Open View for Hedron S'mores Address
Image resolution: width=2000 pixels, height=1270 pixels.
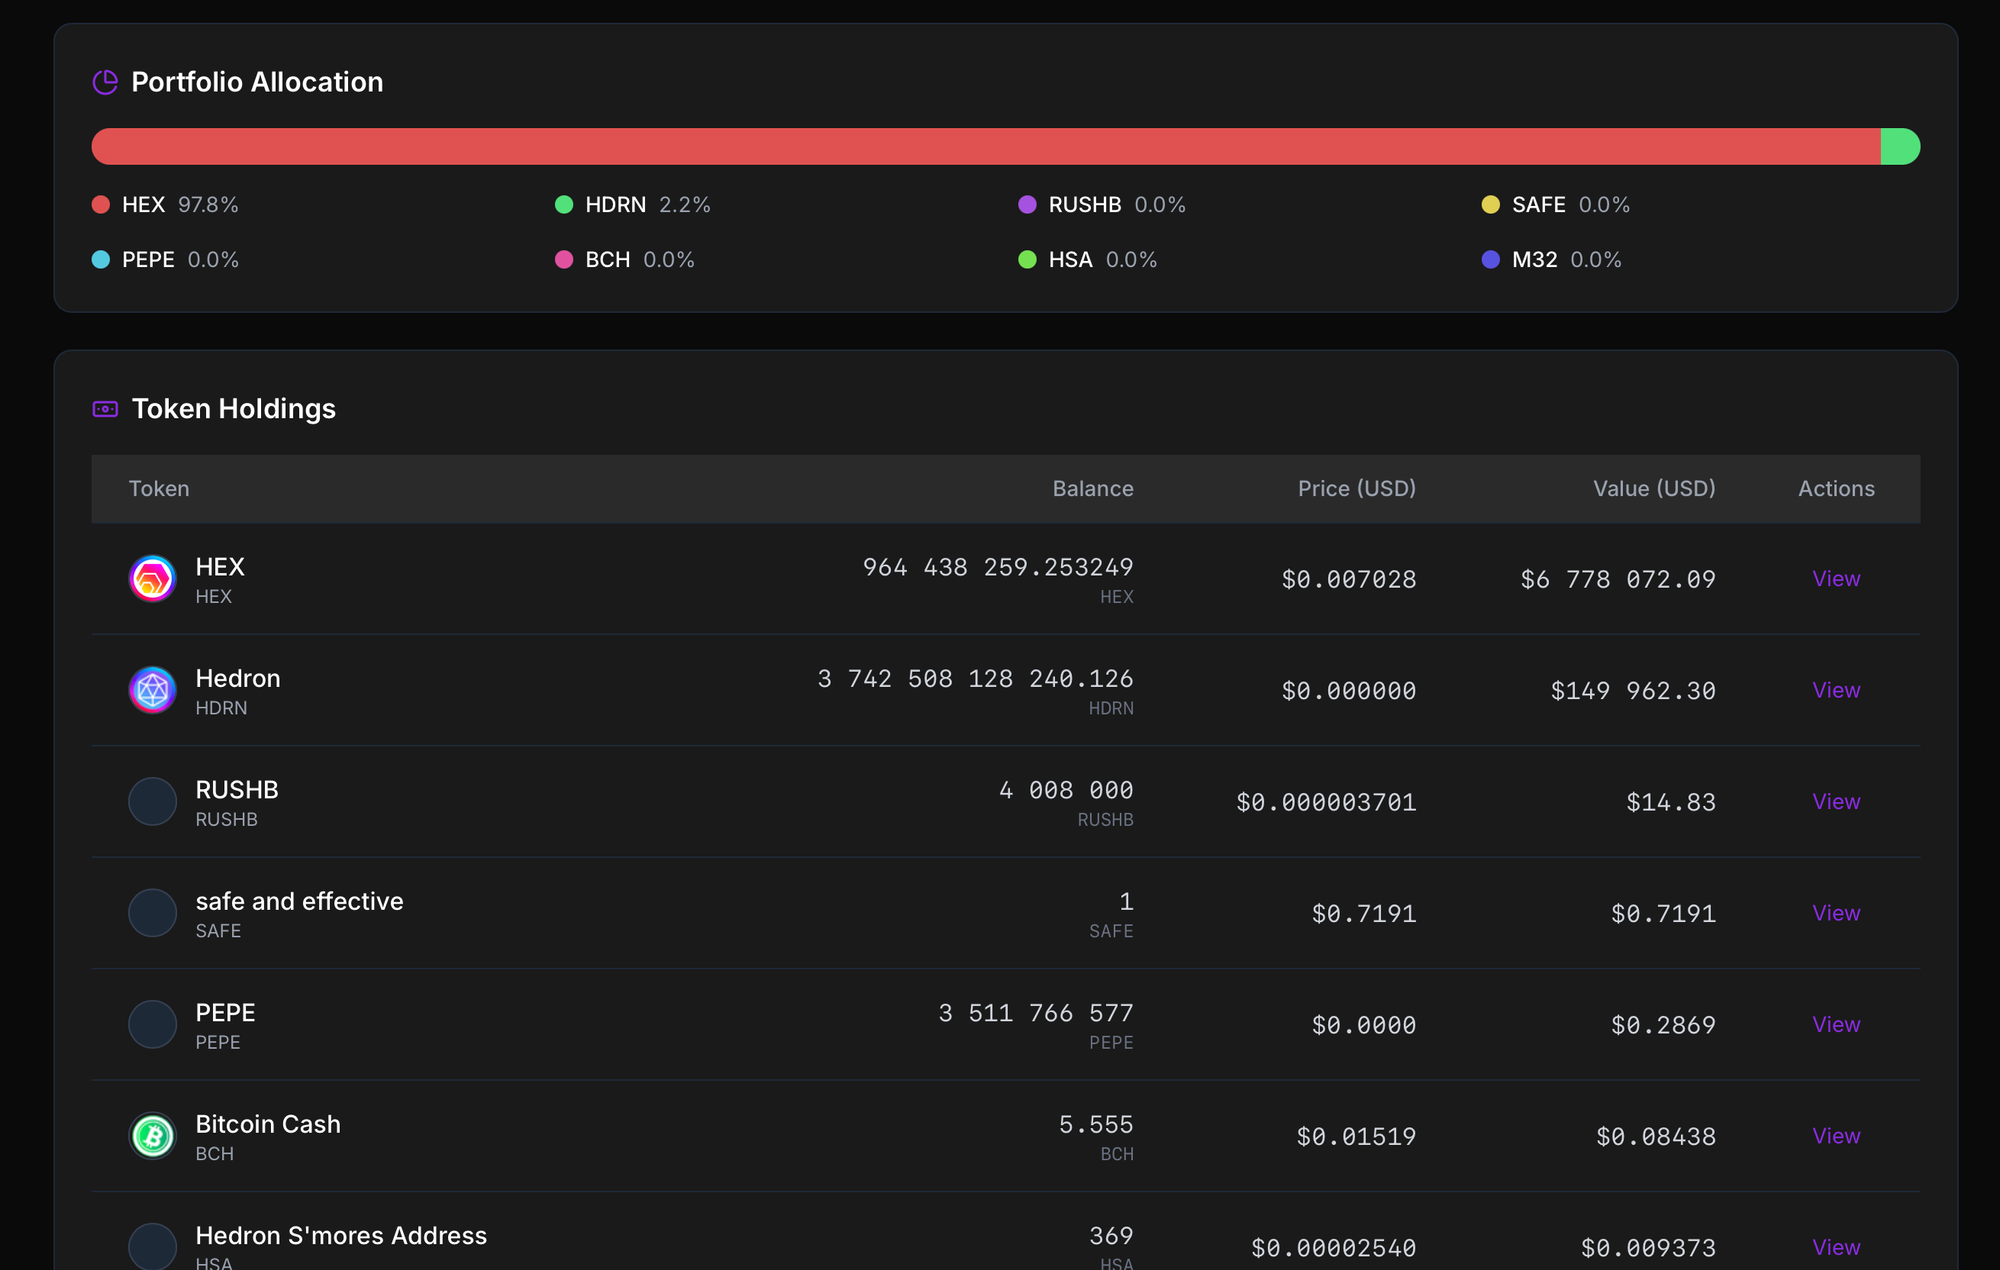tap(1836, 1247)
